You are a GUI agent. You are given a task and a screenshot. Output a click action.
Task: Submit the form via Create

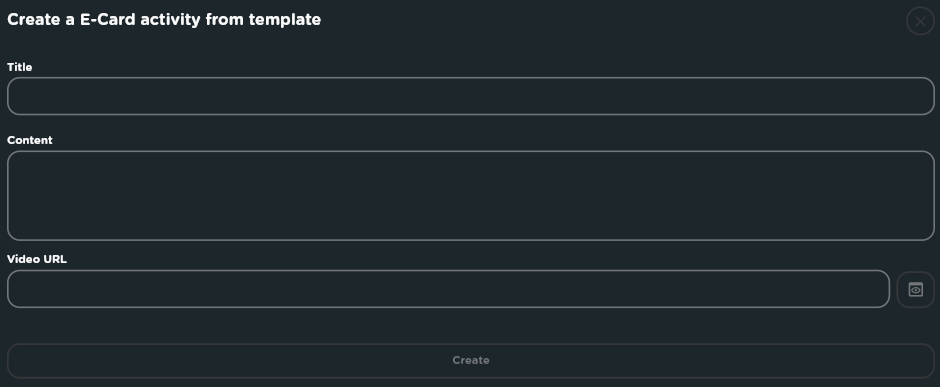471,361
